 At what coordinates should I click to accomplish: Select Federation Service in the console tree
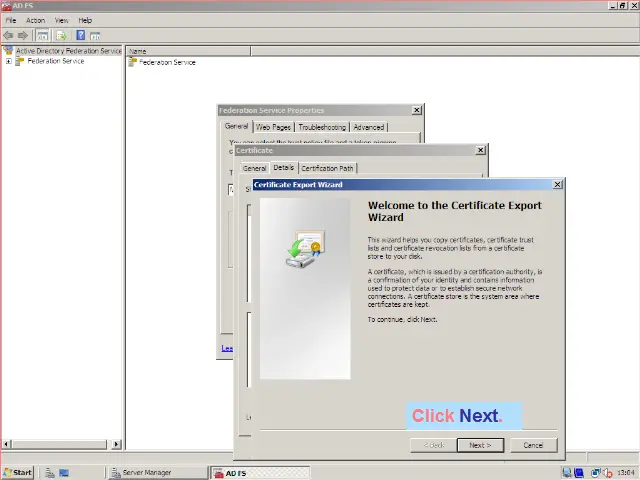click(x=56, y=61)
